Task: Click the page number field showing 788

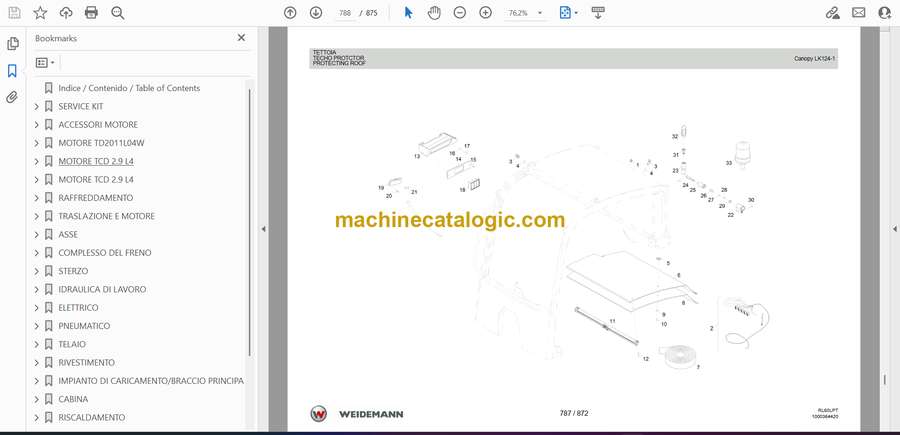Action: 345,13
